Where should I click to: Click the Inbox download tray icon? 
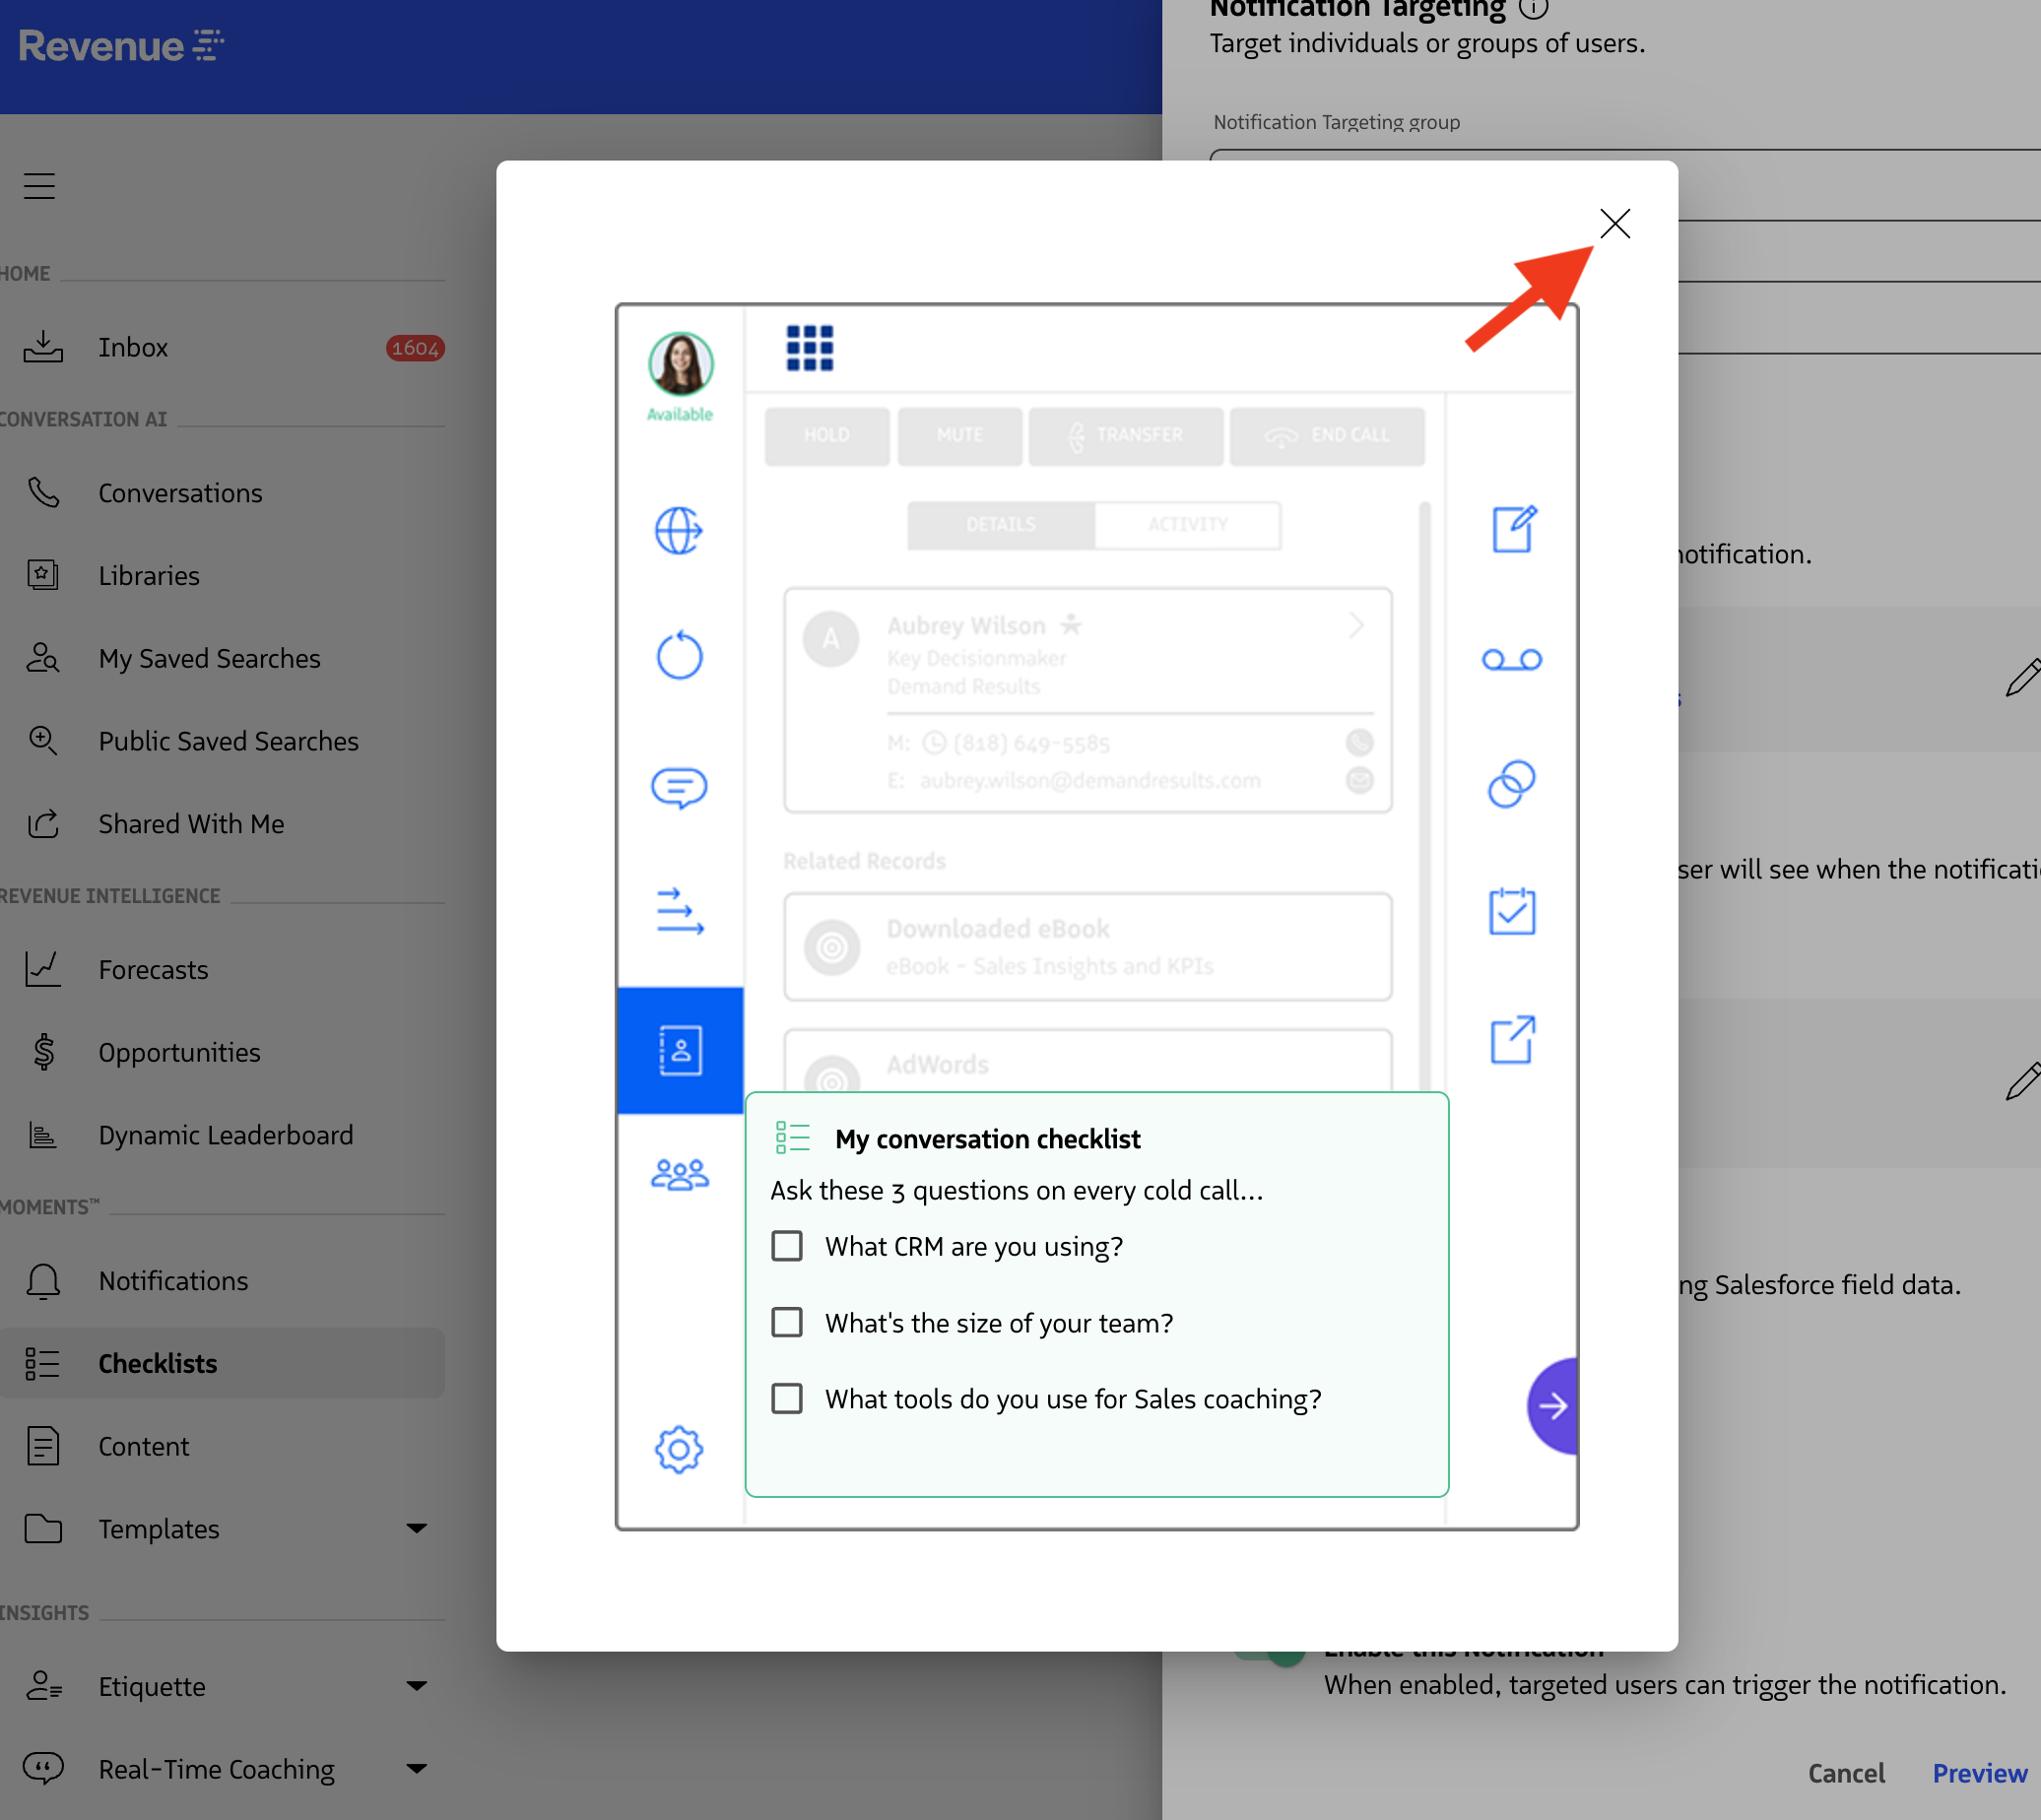click(x=43, y=347)
